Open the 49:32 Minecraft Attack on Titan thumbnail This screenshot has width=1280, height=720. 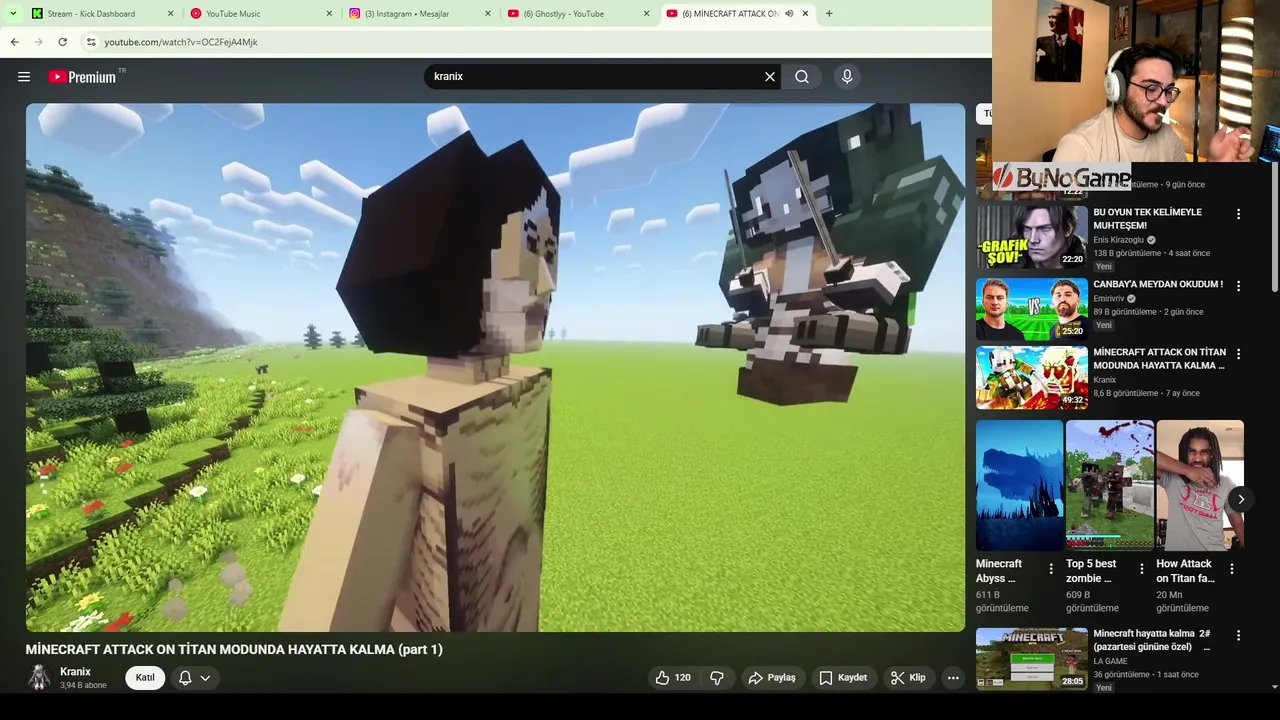tap(1032, 377)
